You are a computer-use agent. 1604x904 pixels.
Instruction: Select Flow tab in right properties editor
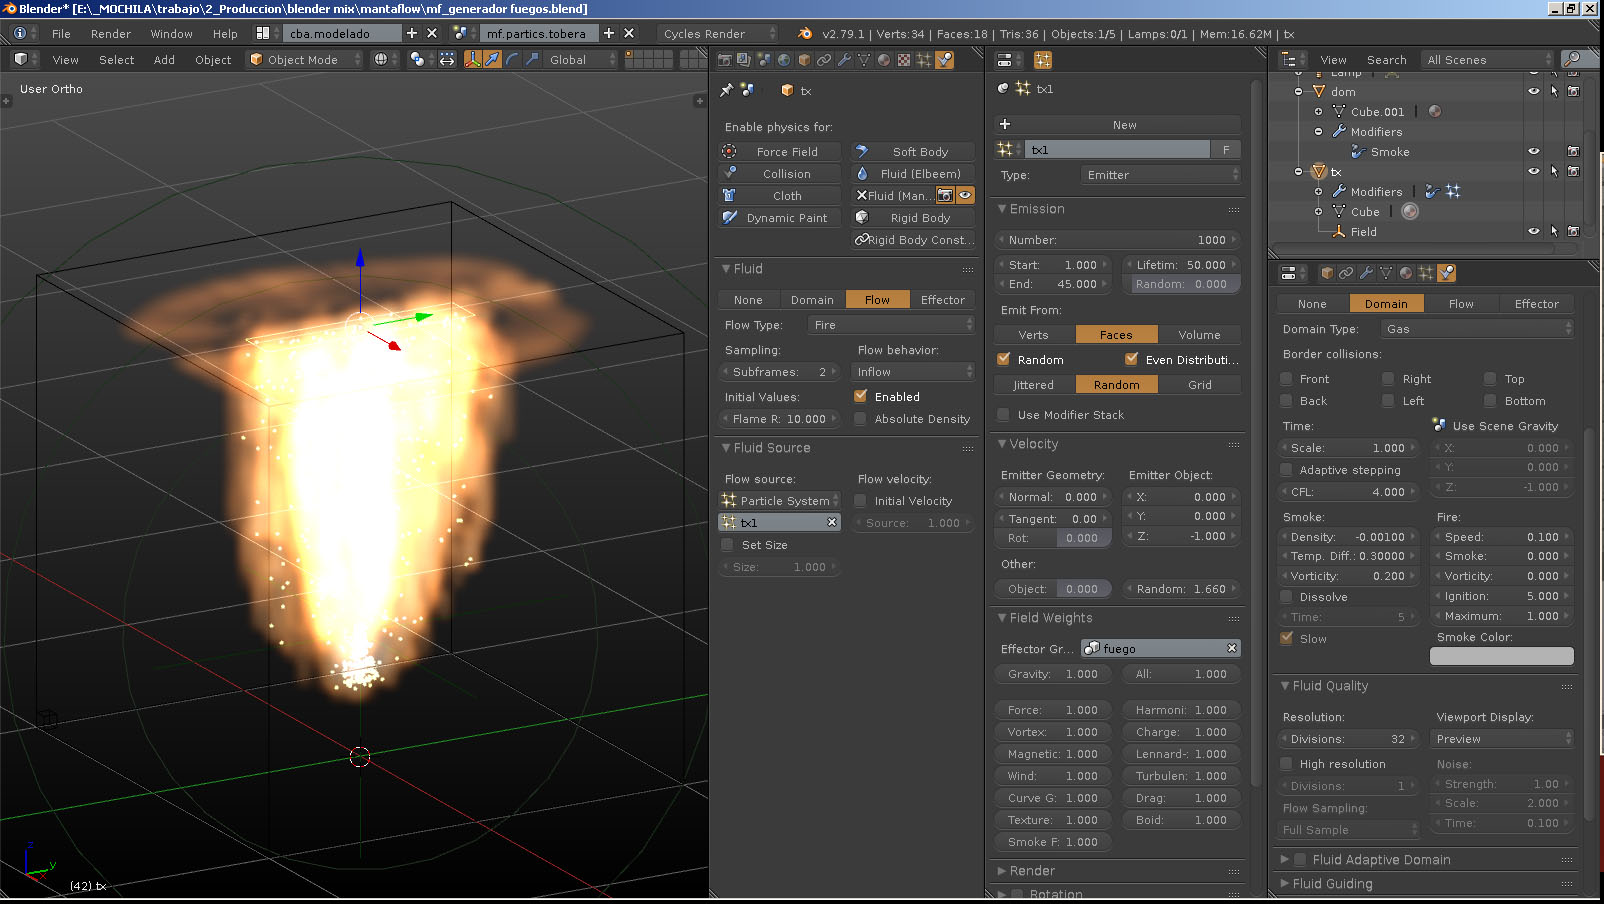(x=1461, y=304)
